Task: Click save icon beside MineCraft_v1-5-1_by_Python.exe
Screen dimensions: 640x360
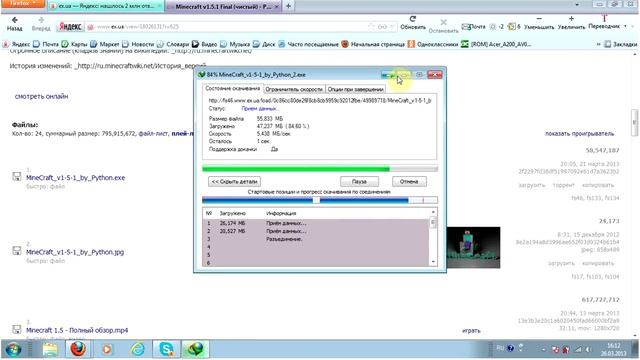Action: 17,176
